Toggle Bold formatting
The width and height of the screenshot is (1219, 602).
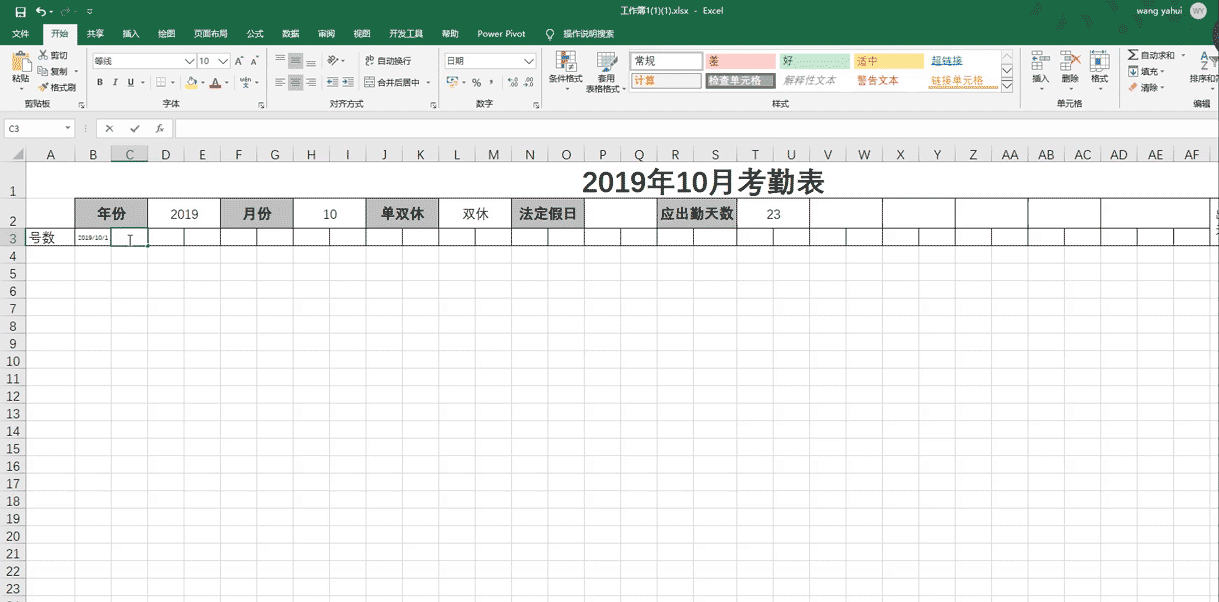click(x=101, y=82)
